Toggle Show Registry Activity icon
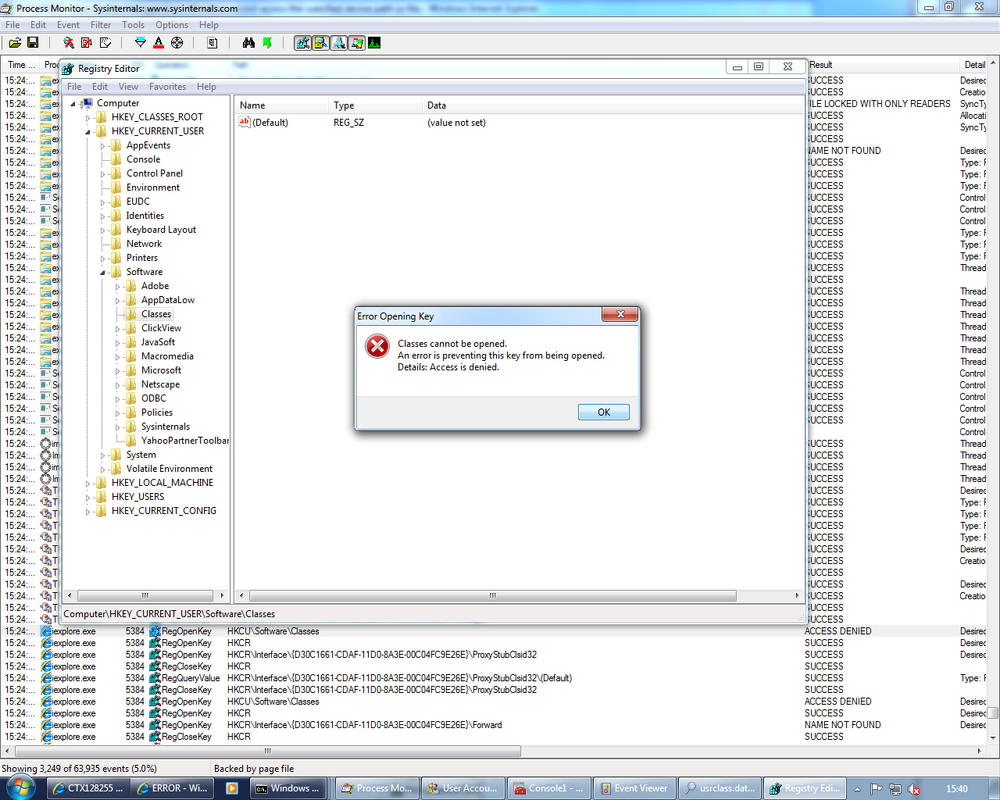 303,43
